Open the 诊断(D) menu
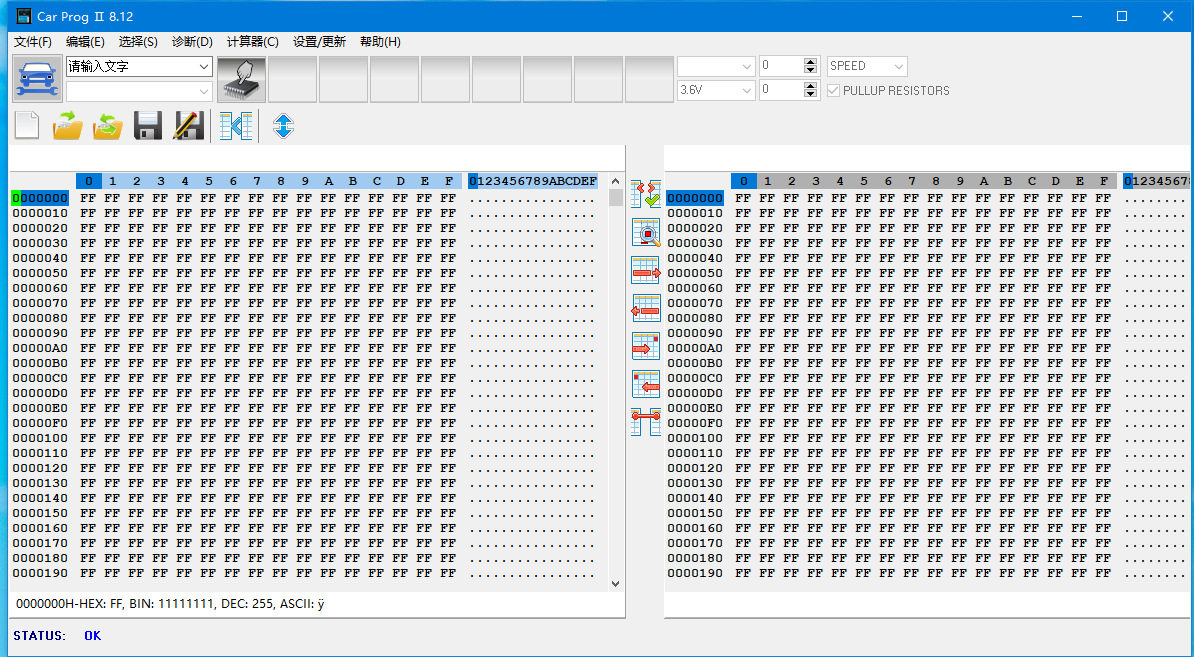Viewport: 1194px width, 657px height. click(x=191, y=42)
